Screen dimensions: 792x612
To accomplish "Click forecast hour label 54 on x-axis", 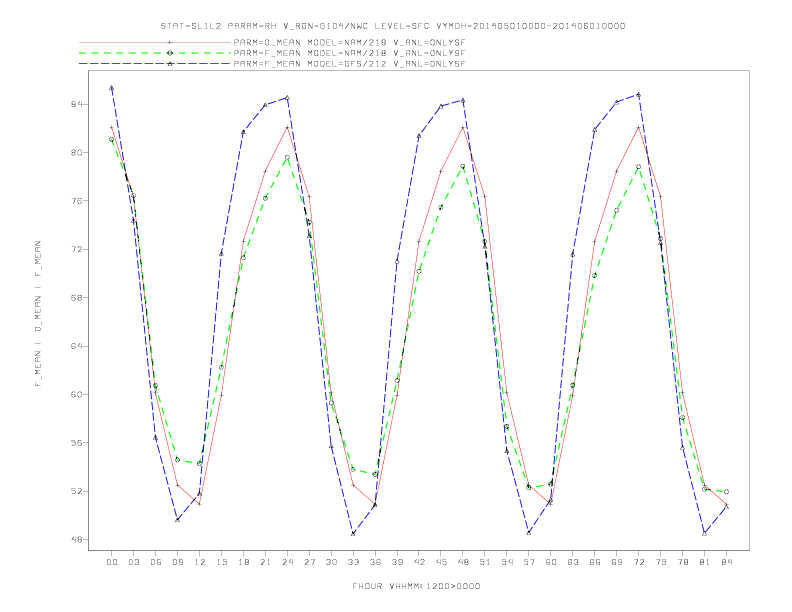I will tap(507, 562).
